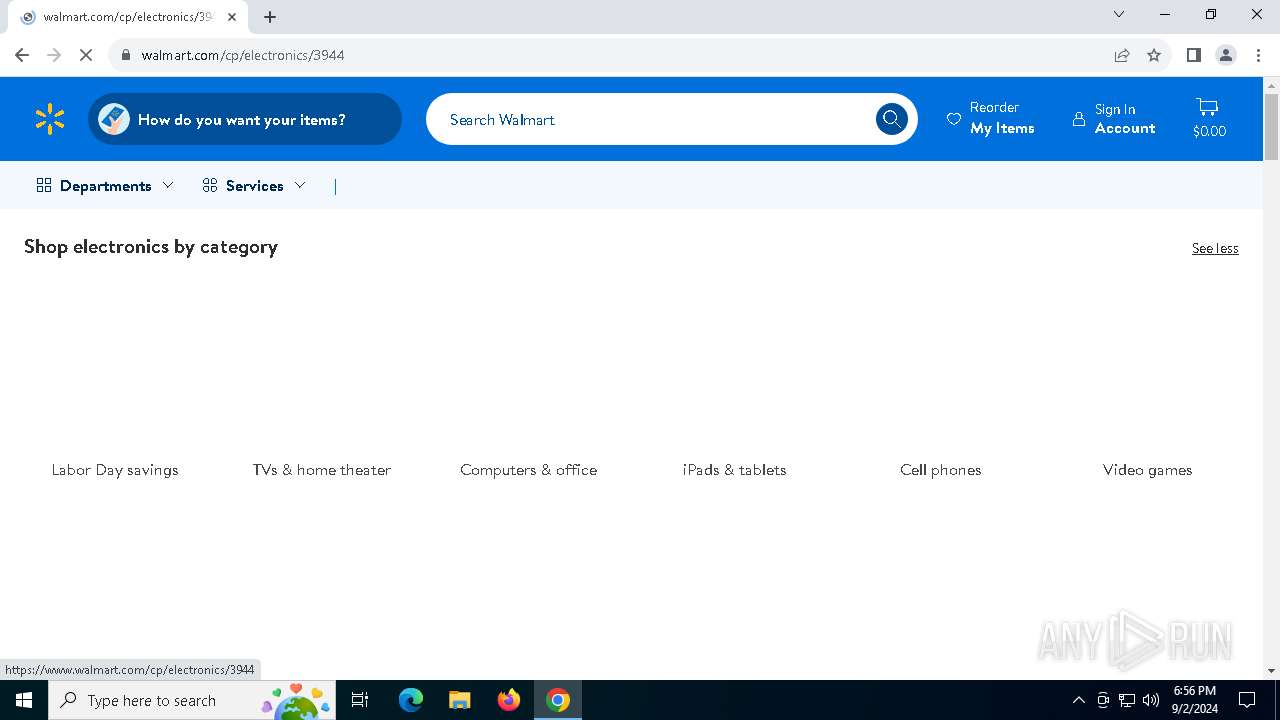Open the tab search dropdown
This screenshot has width=1280, height=720.
1119,14
